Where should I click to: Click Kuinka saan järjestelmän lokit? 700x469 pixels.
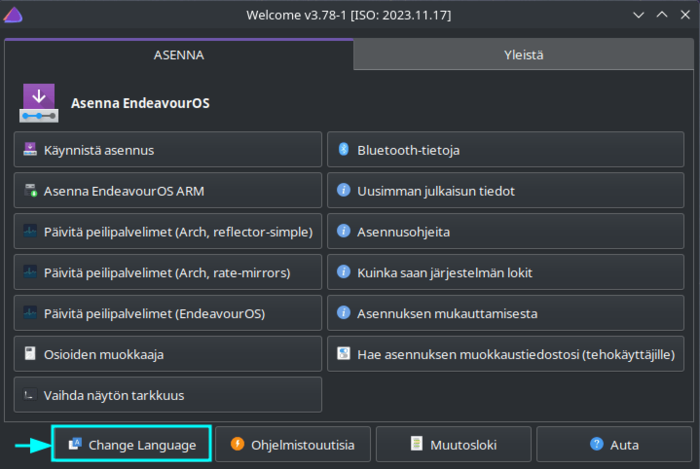click(x=508, y=272)
